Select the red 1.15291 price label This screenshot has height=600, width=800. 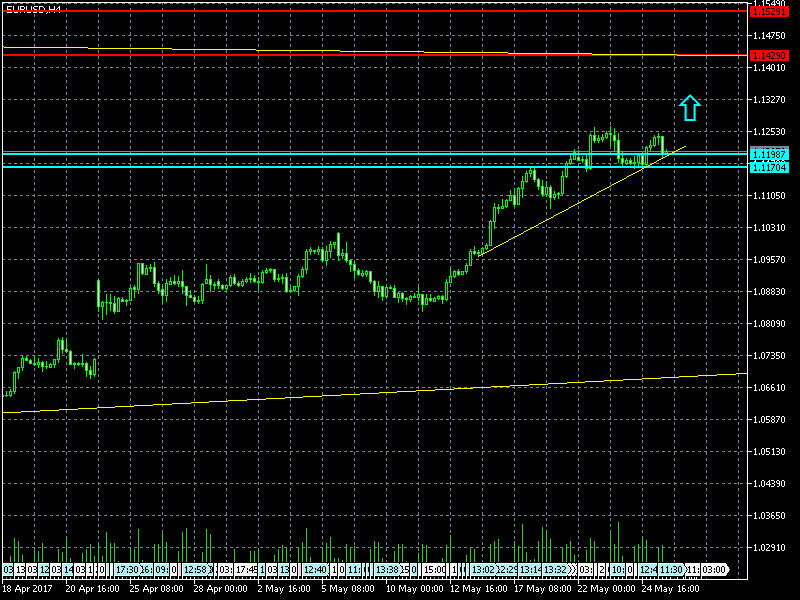point(769,11)
